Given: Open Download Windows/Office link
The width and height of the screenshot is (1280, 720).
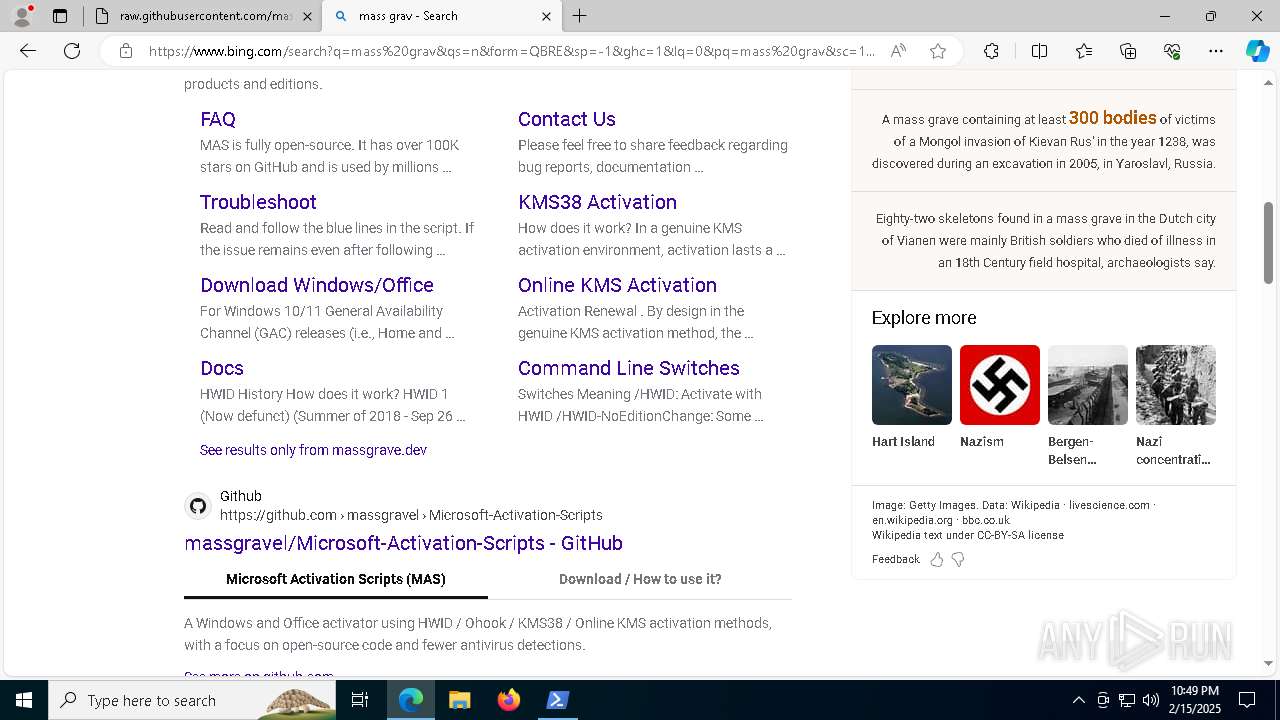Looking at the screenshot, I should (x=317, y=285).
